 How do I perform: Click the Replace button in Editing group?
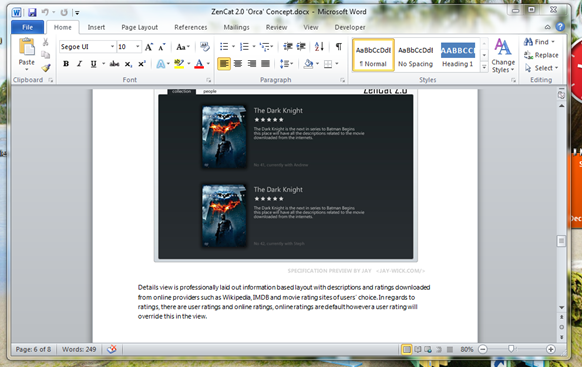(x=541, y=55)
